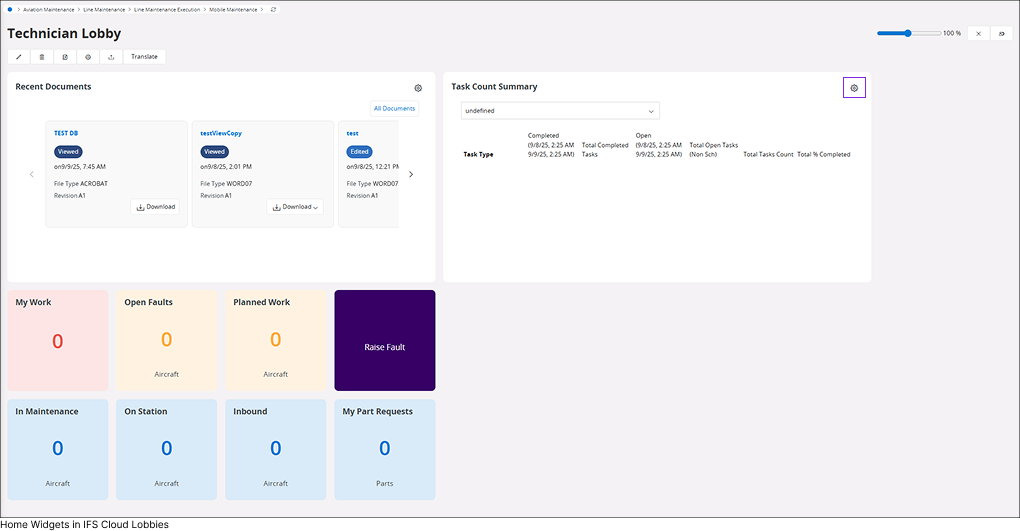This screenshot has width=1020, height=531.
Task: Click the Recent Documents heading
Action: (x=53, y=87)
